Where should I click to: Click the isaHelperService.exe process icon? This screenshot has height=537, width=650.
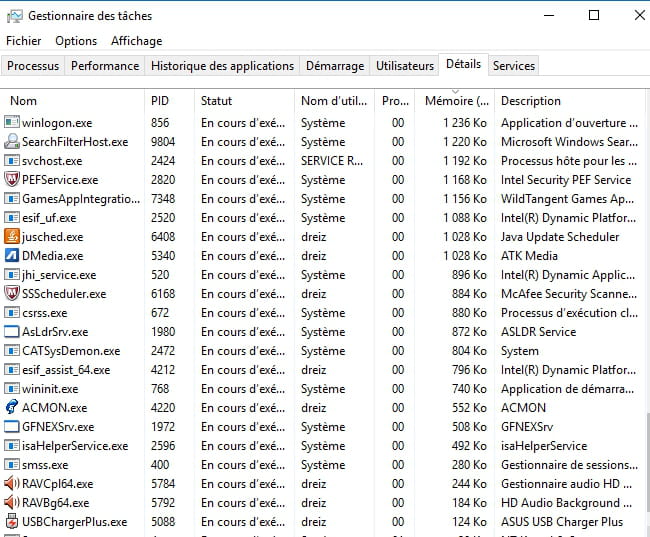[12, 446]
